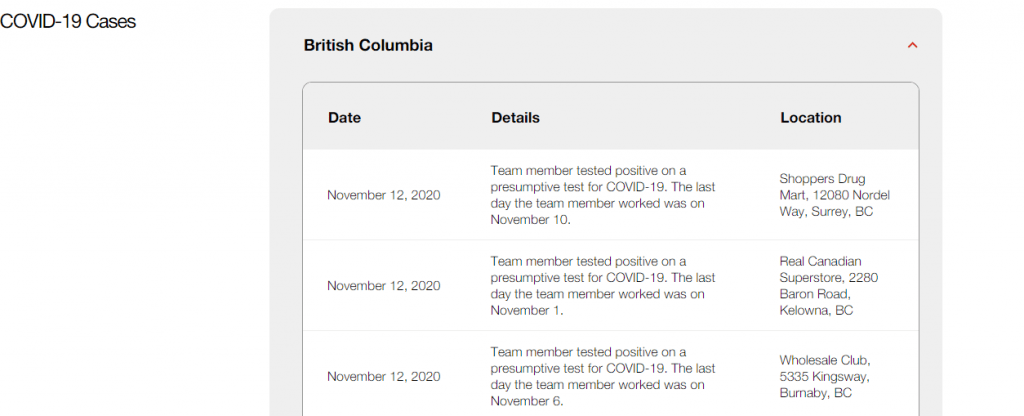Click the Location column header
The height and width of the screenshot is (416, 1024).
click(x=810, y=118)
